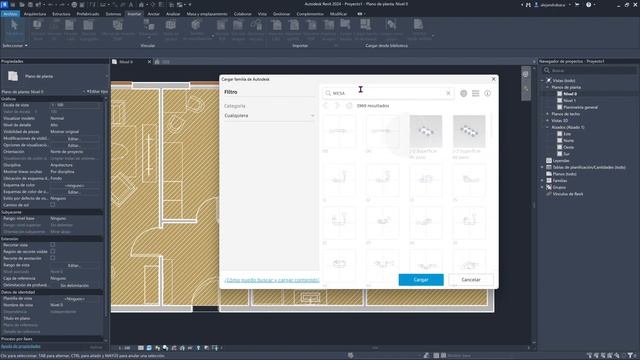The height and width of the screenshot is (360, 640).
Task: Open the help question mark icon in the title bar
Action: [x=589, y=4]
